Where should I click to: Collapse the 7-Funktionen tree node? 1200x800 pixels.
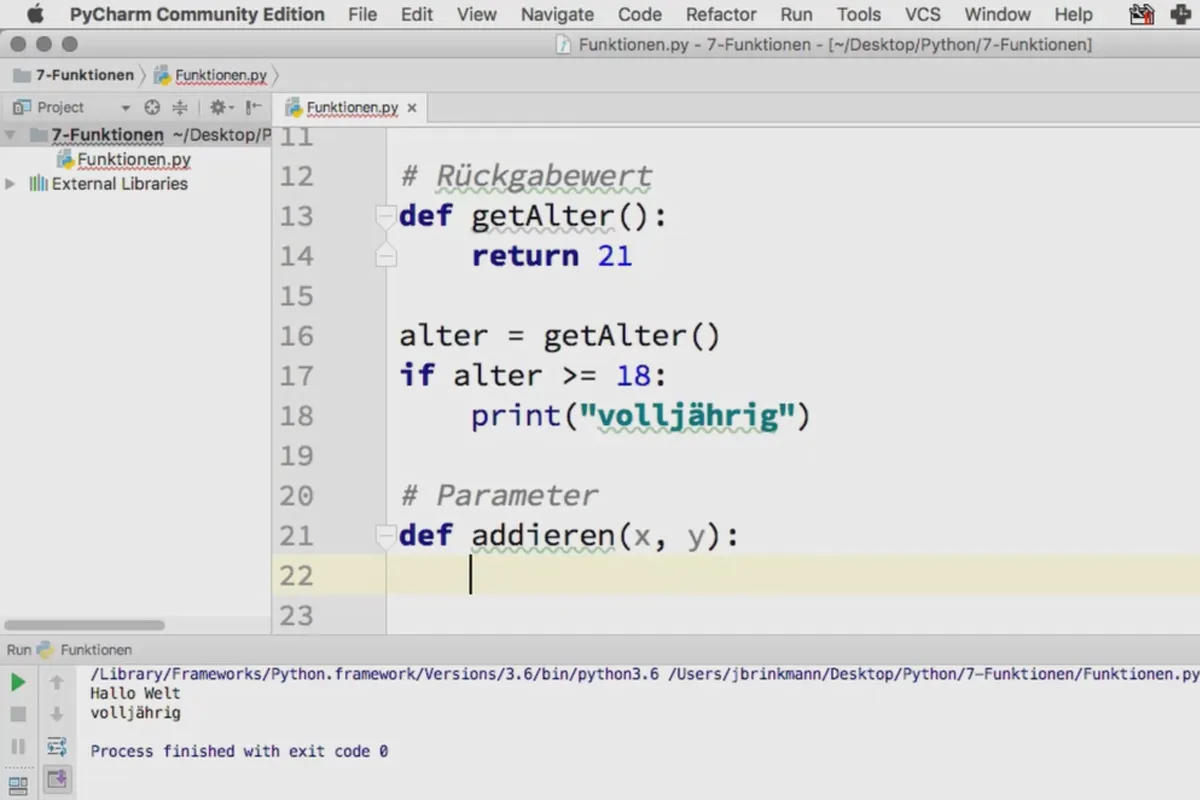point(10,135)
